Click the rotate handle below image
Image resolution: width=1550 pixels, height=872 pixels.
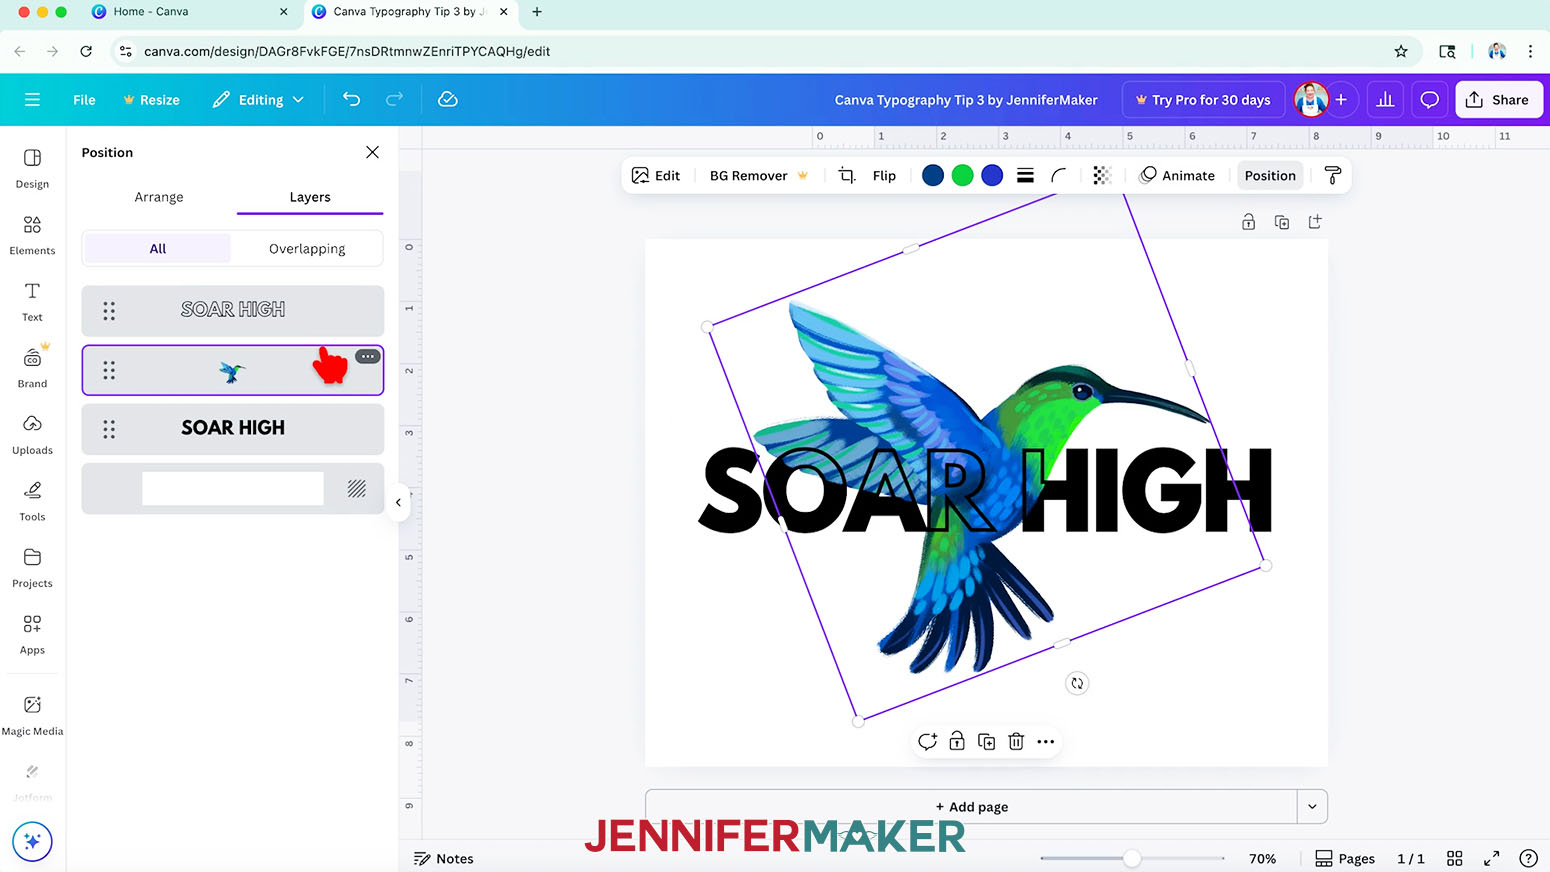[1077, 683]
